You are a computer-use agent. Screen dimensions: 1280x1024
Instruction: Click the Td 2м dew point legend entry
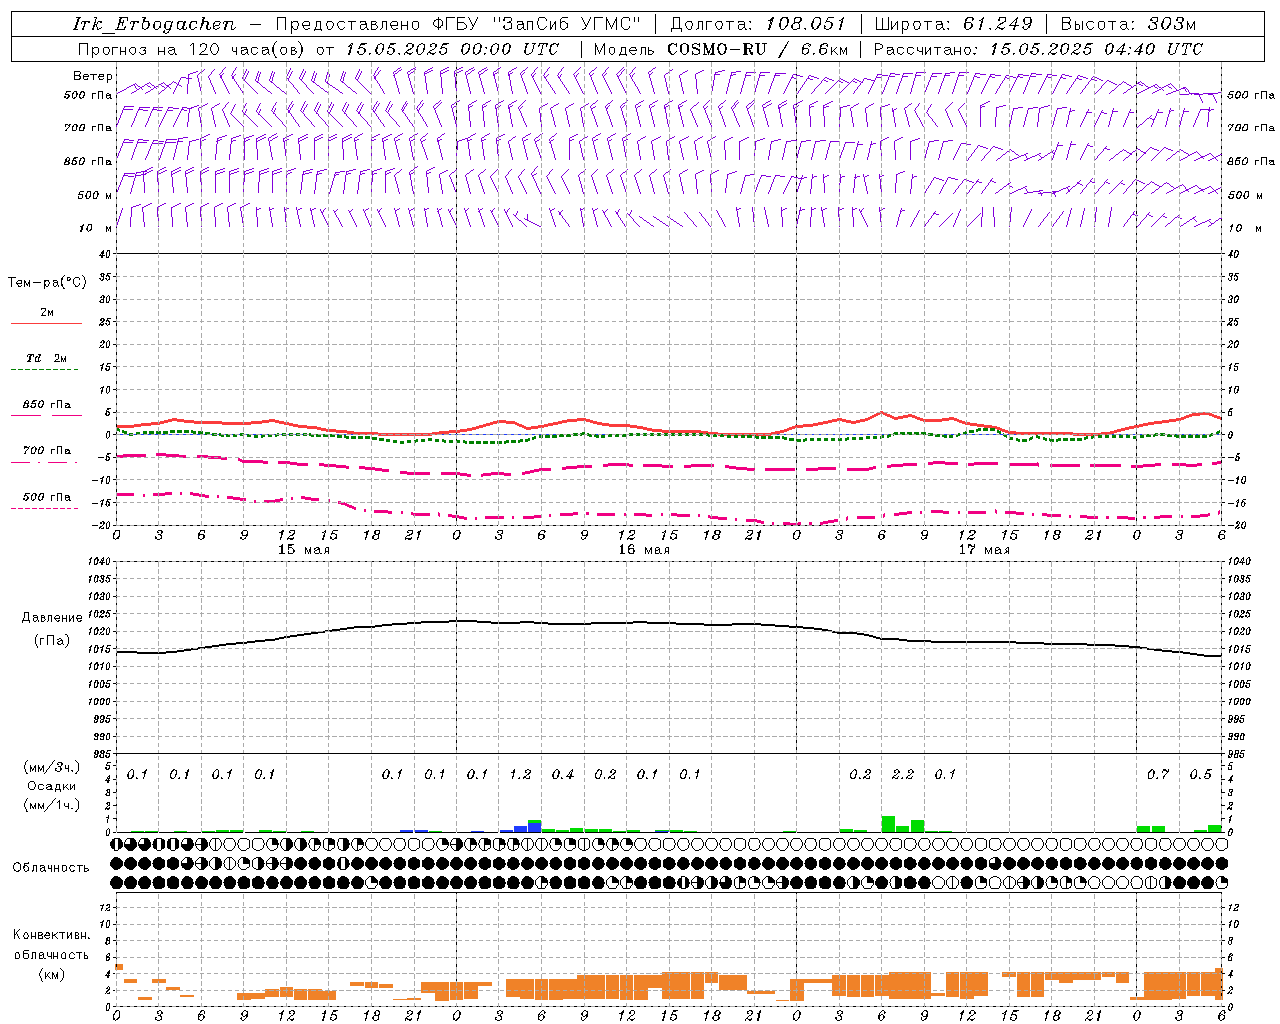click(46, 358)
